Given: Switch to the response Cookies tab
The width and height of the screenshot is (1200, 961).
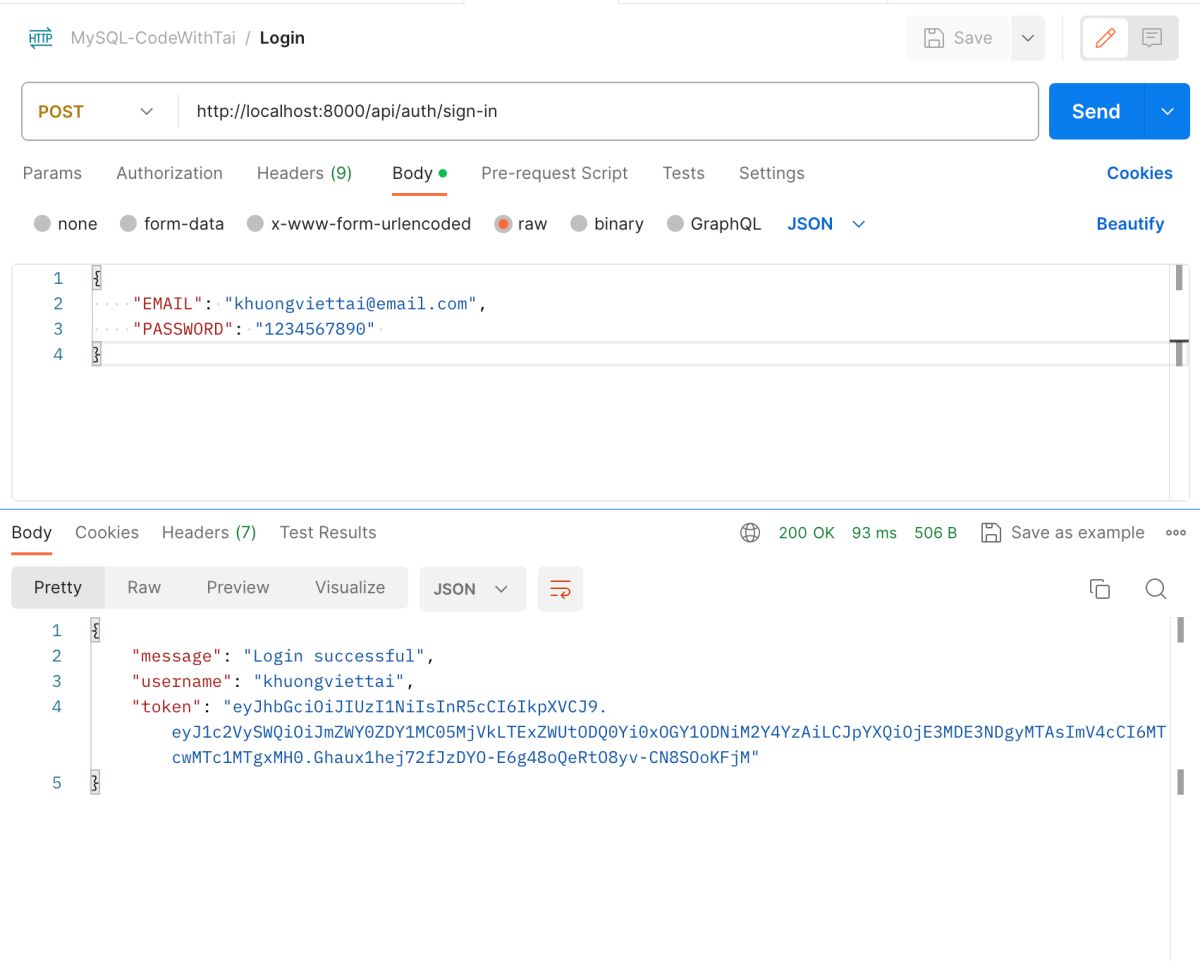Looking at the screenshot, I should [x=107, y=532].
